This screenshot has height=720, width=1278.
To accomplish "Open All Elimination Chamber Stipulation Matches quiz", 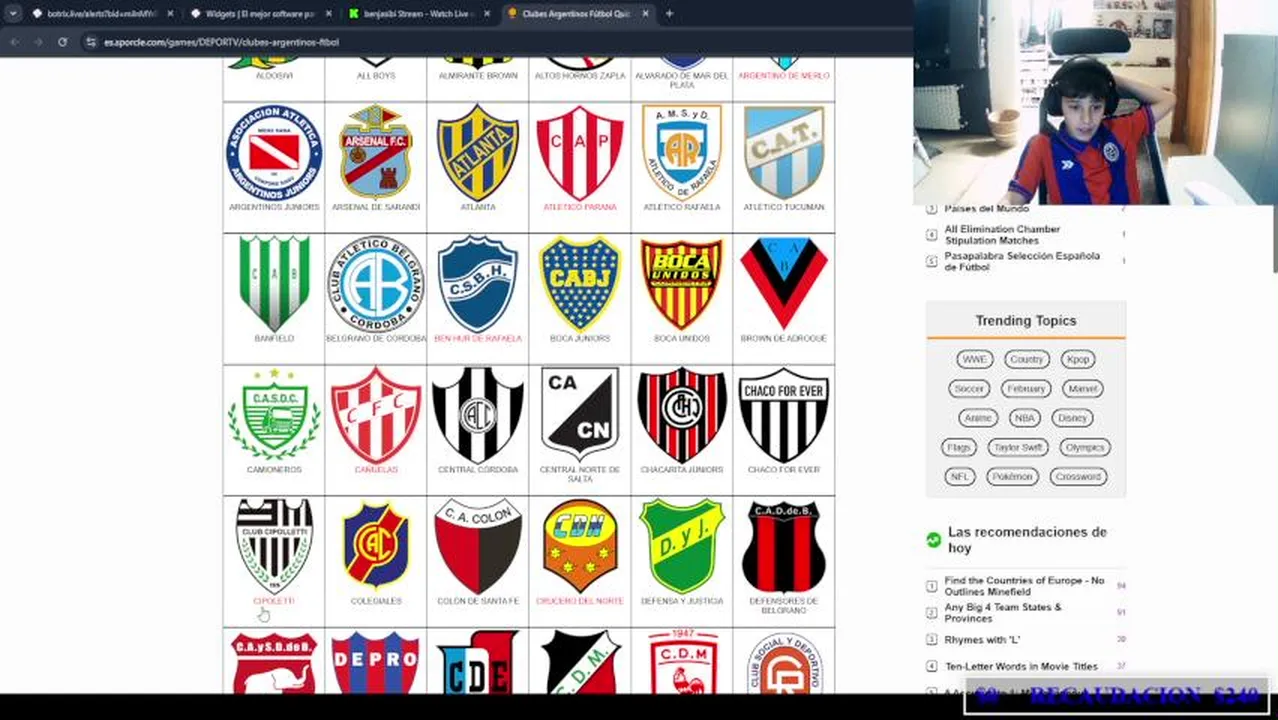I will 1002,234.
